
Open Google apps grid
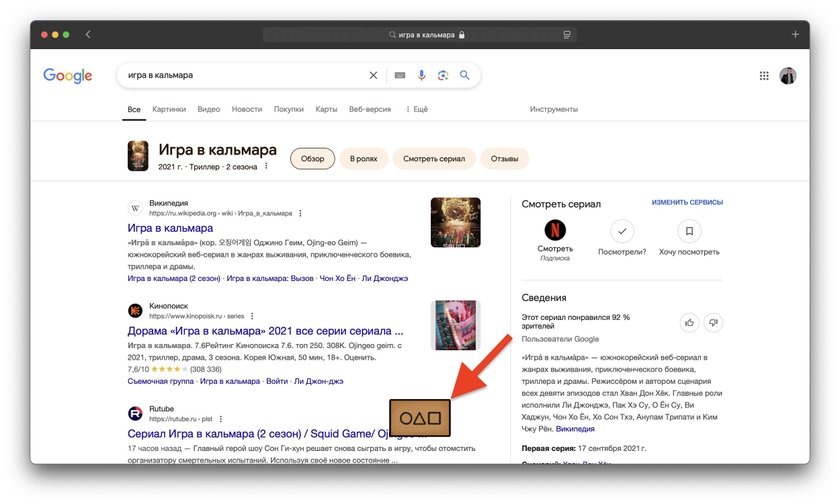tap(764, 76)
